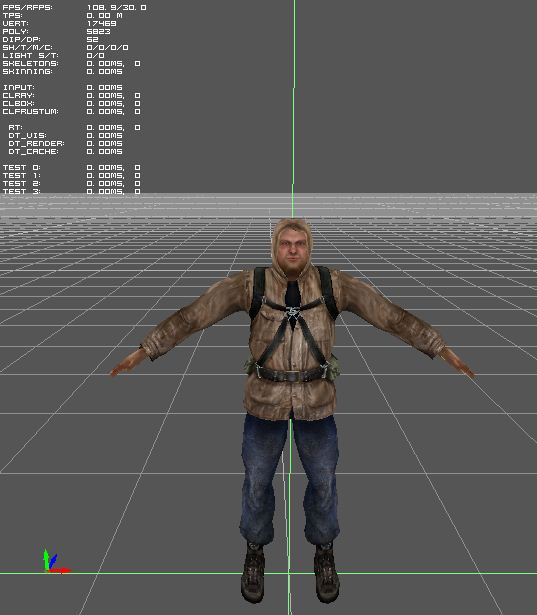Screen dimensions: 537x615
Task: Click the character's right boot
Action: coord(253,572)
